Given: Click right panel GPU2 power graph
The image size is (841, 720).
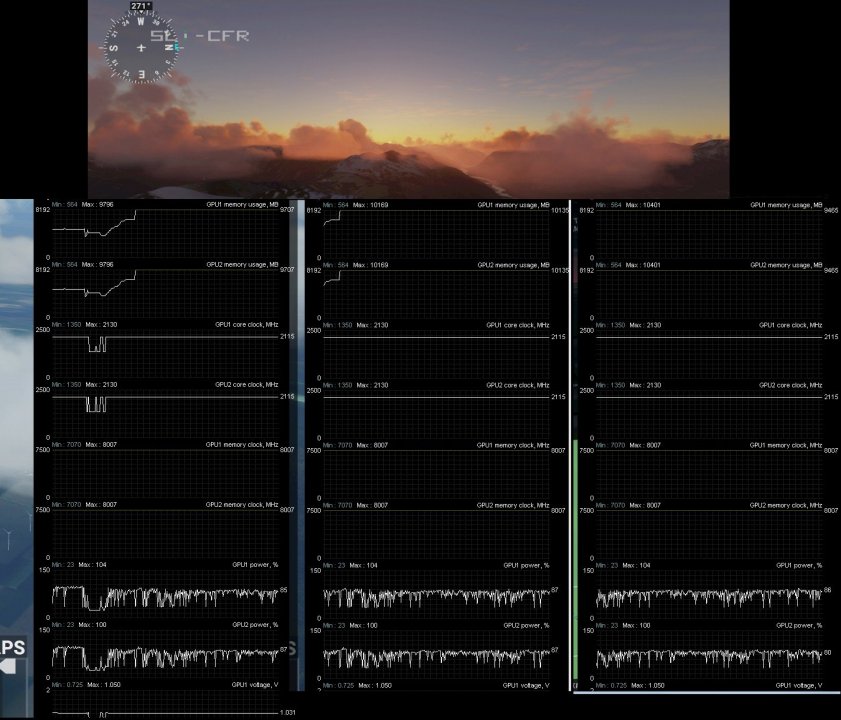Looking at the screenshot, I should pos(708,656).
